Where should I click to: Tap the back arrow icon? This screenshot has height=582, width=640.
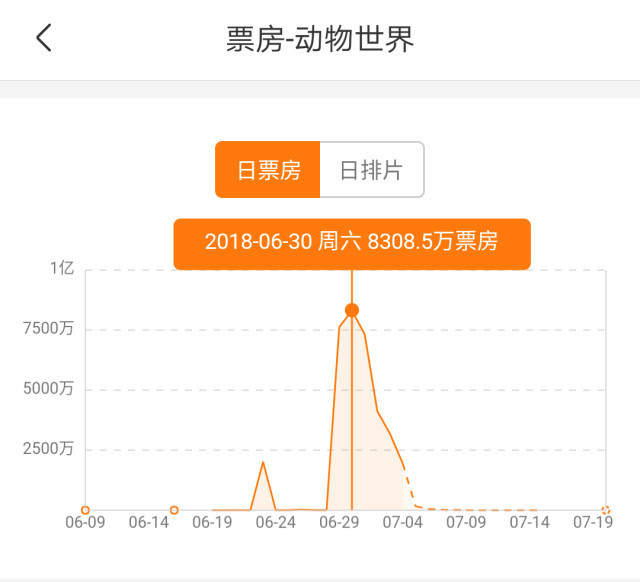tap(44, 38)
